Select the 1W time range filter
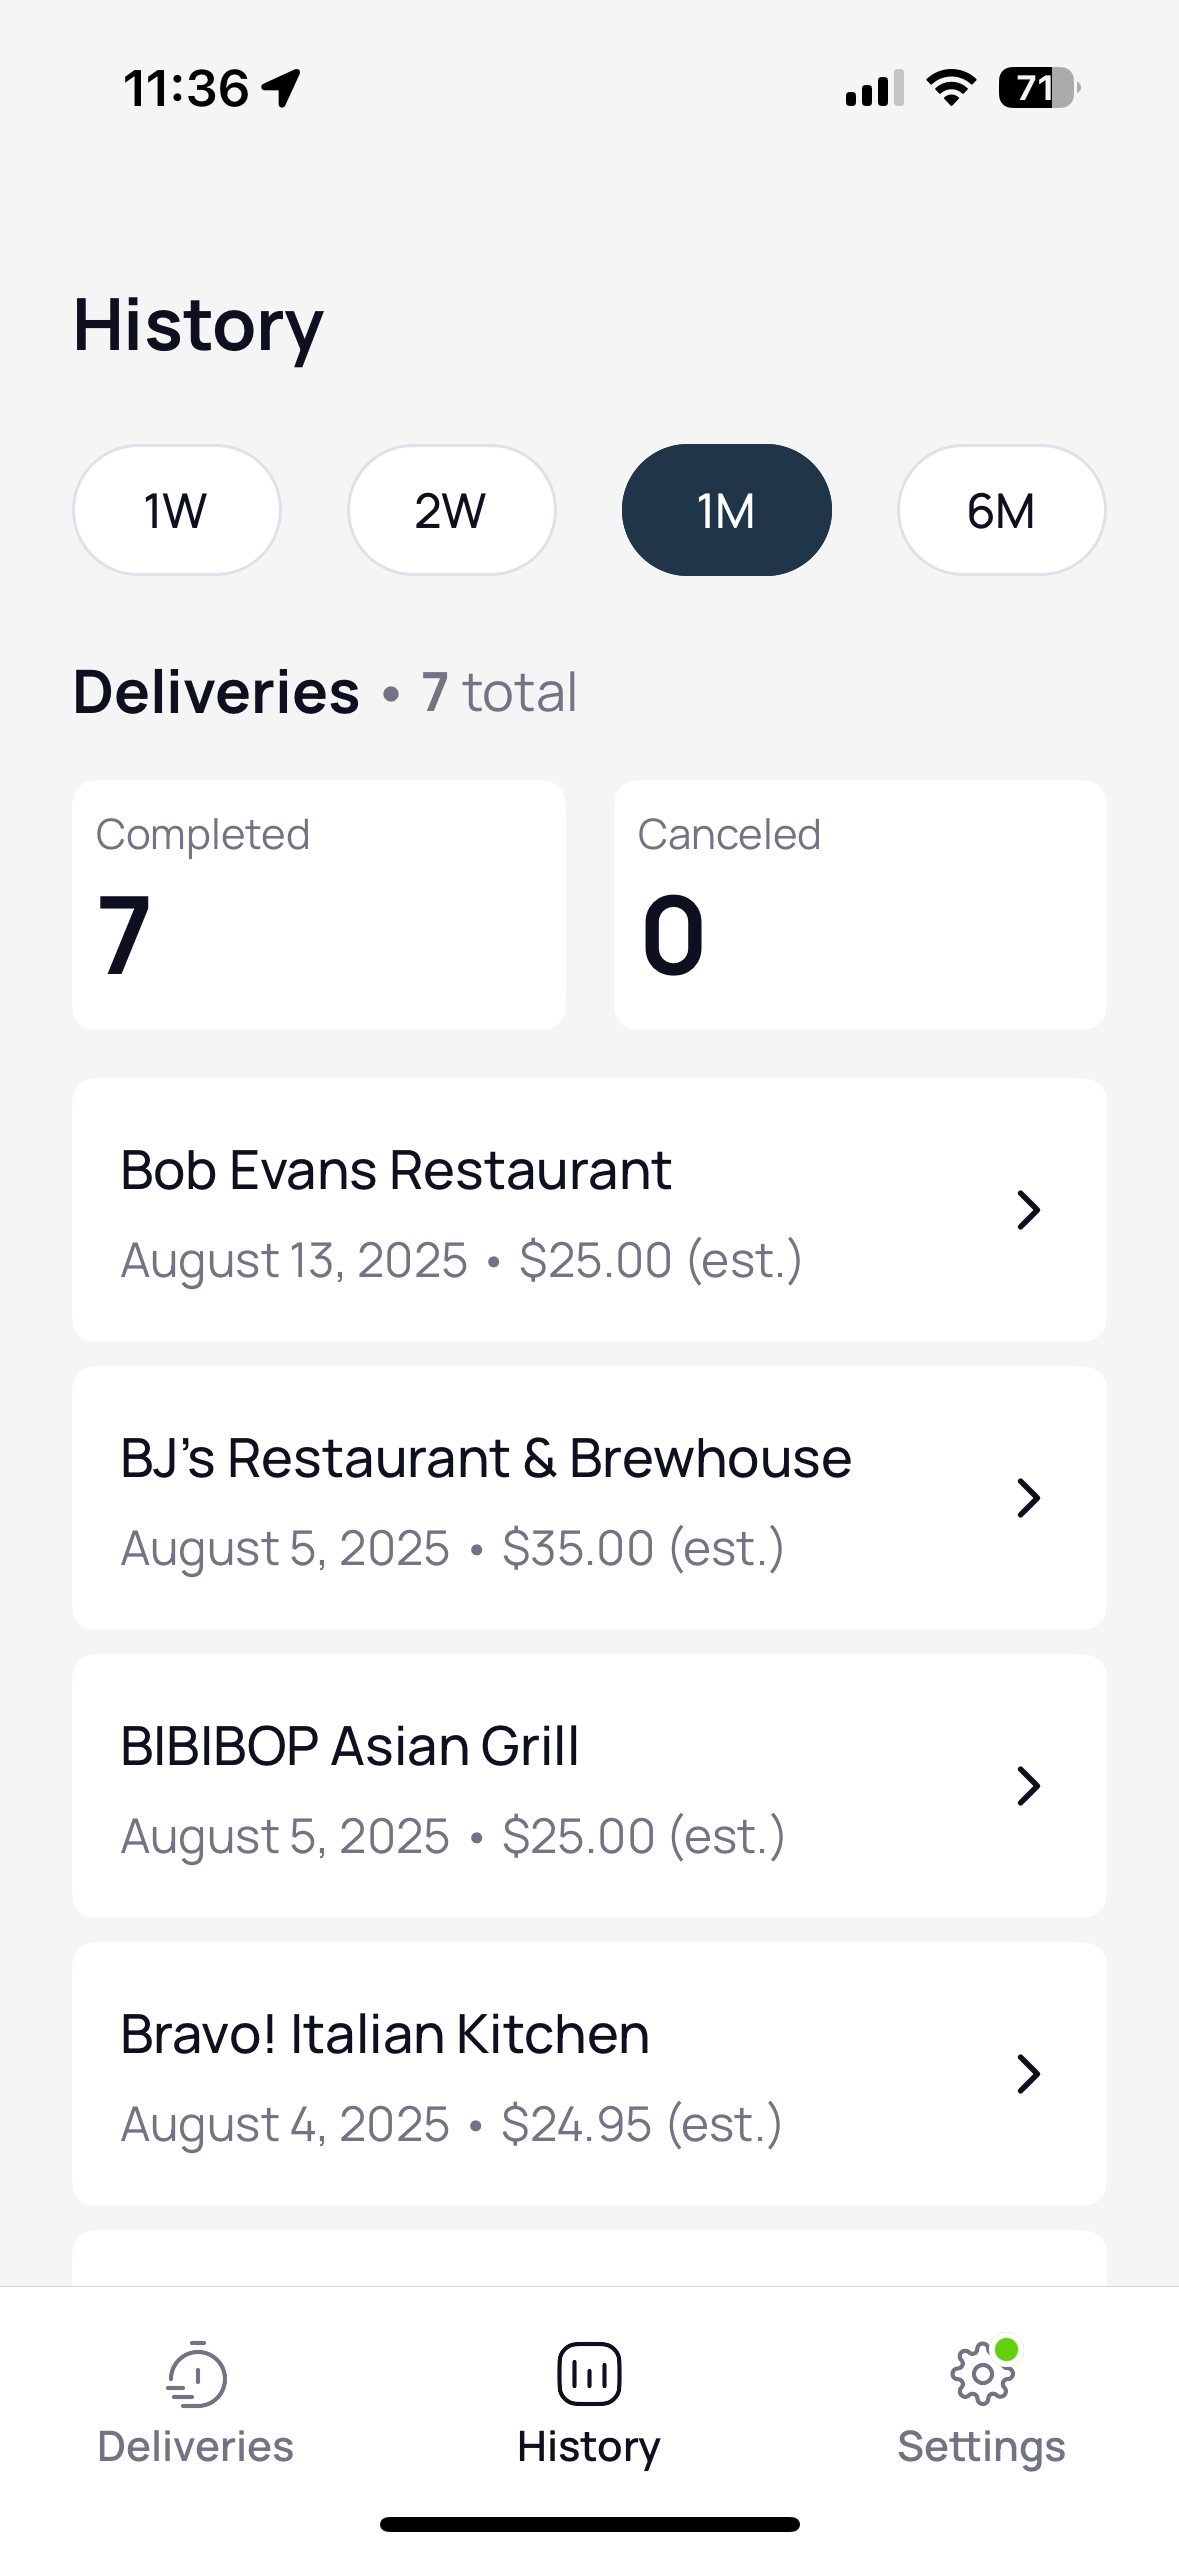Screen dimensions: 1179x2556 coord(177,510)
